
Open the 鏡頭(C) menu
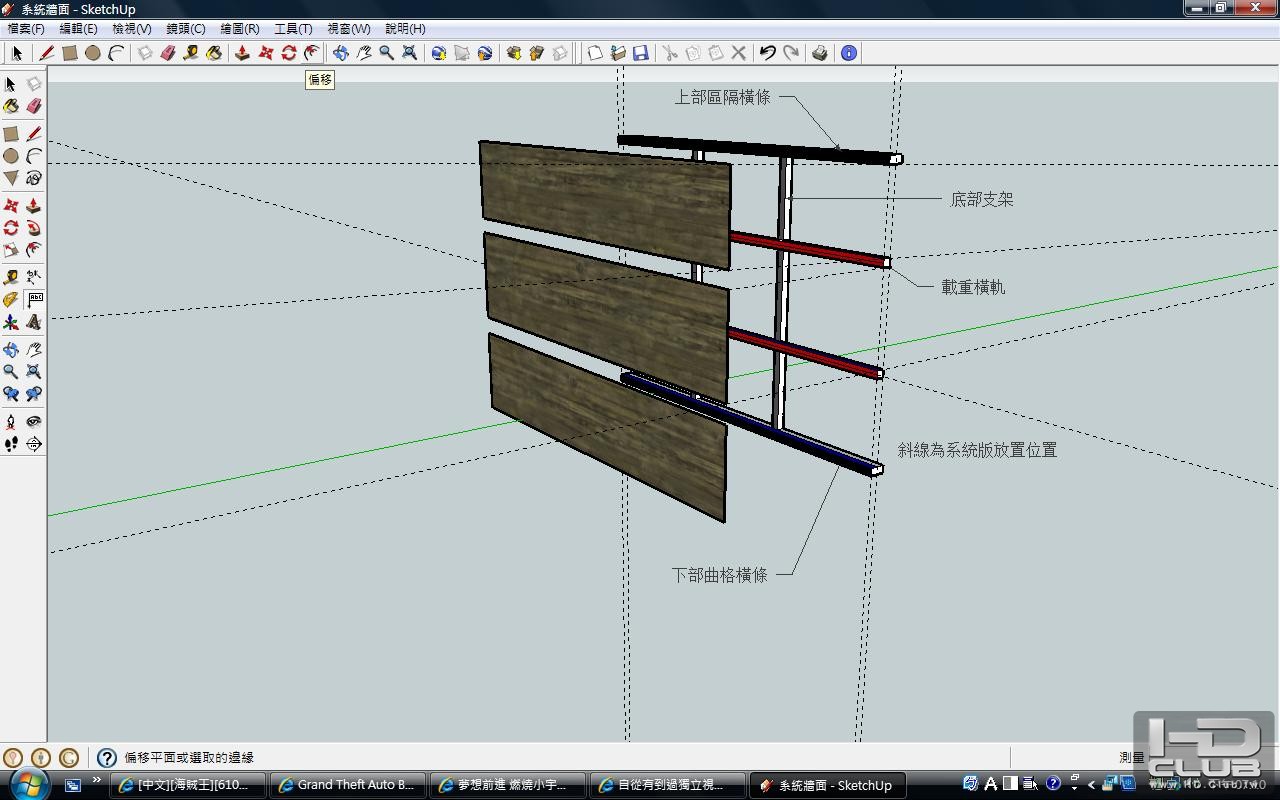click(x=185, y=29)
